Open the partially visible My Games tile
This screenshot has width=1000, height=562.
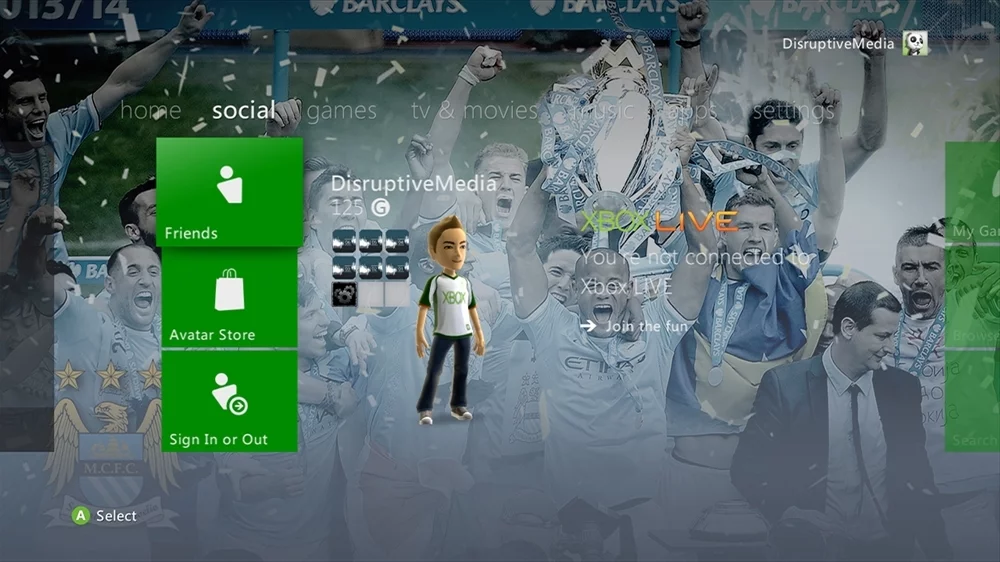coord(972,191)
